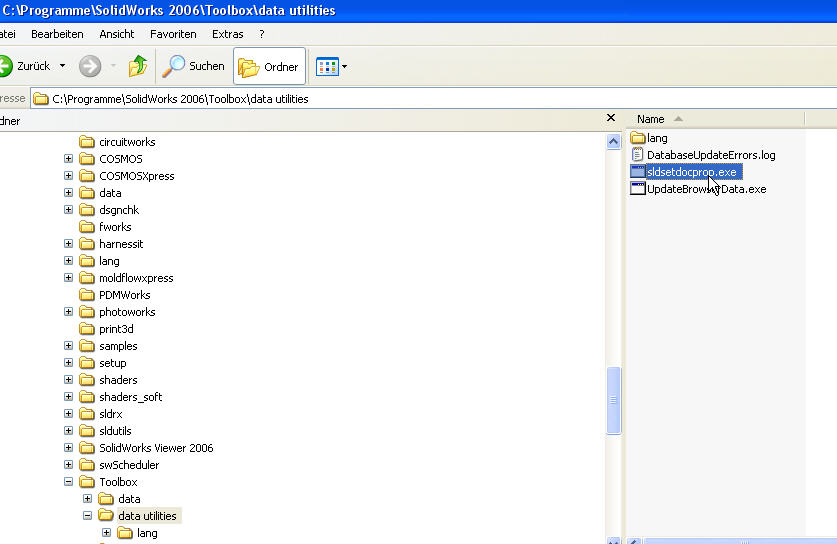
Task: Click the PDMWorks folder icon
Action: (x=86, y=295)
